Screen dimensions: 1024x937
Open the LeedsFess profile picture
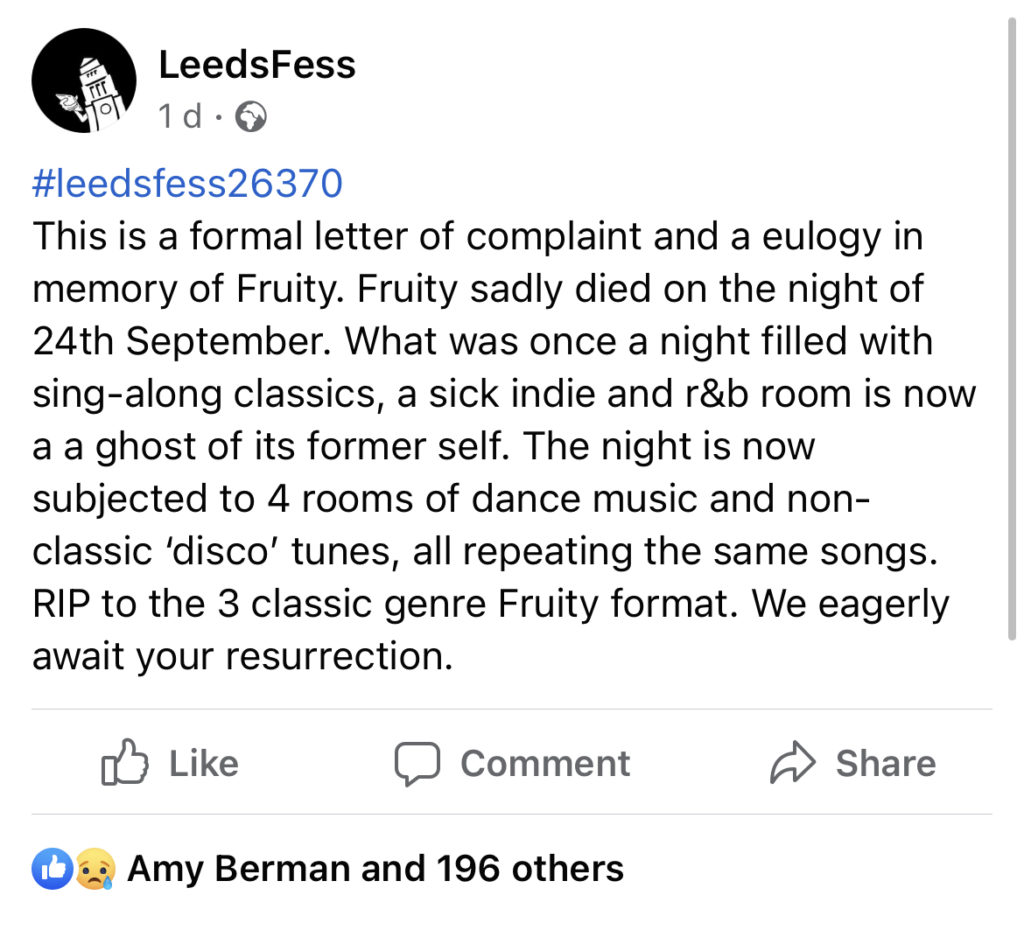tap(84, 80)
